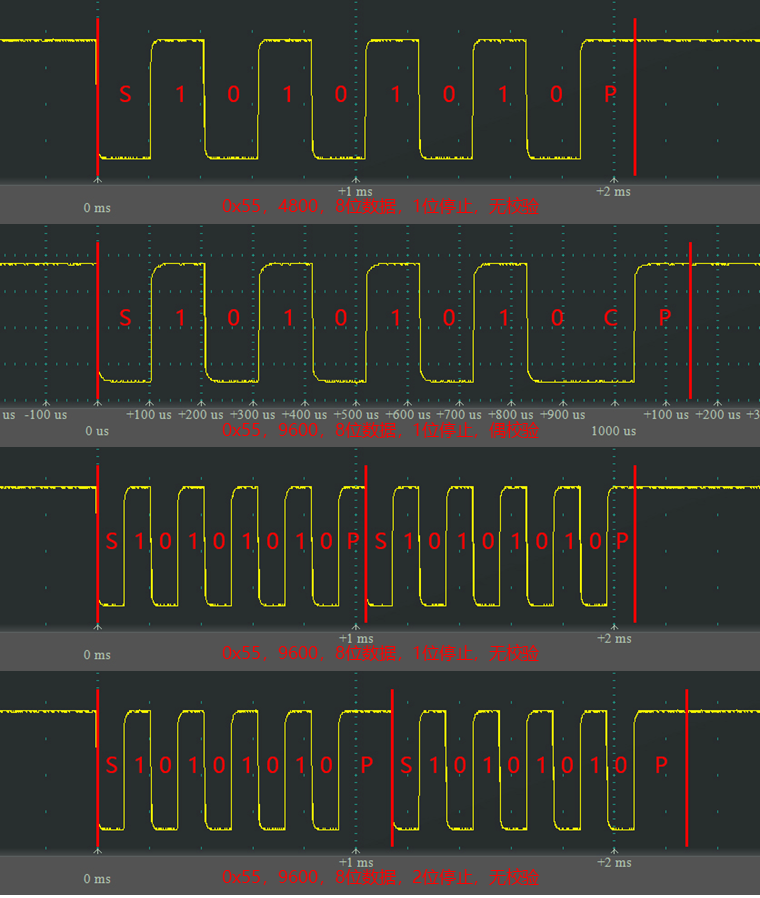Select the 1000 us label in the second waveform
The image size is (760, 898).
pyautogui.click(x=614, y=431)
